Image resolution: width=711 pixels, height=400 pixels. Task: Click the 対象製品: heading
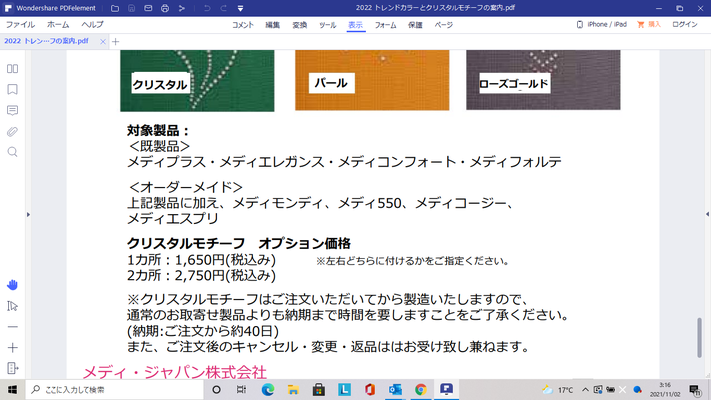coord(158,131)
